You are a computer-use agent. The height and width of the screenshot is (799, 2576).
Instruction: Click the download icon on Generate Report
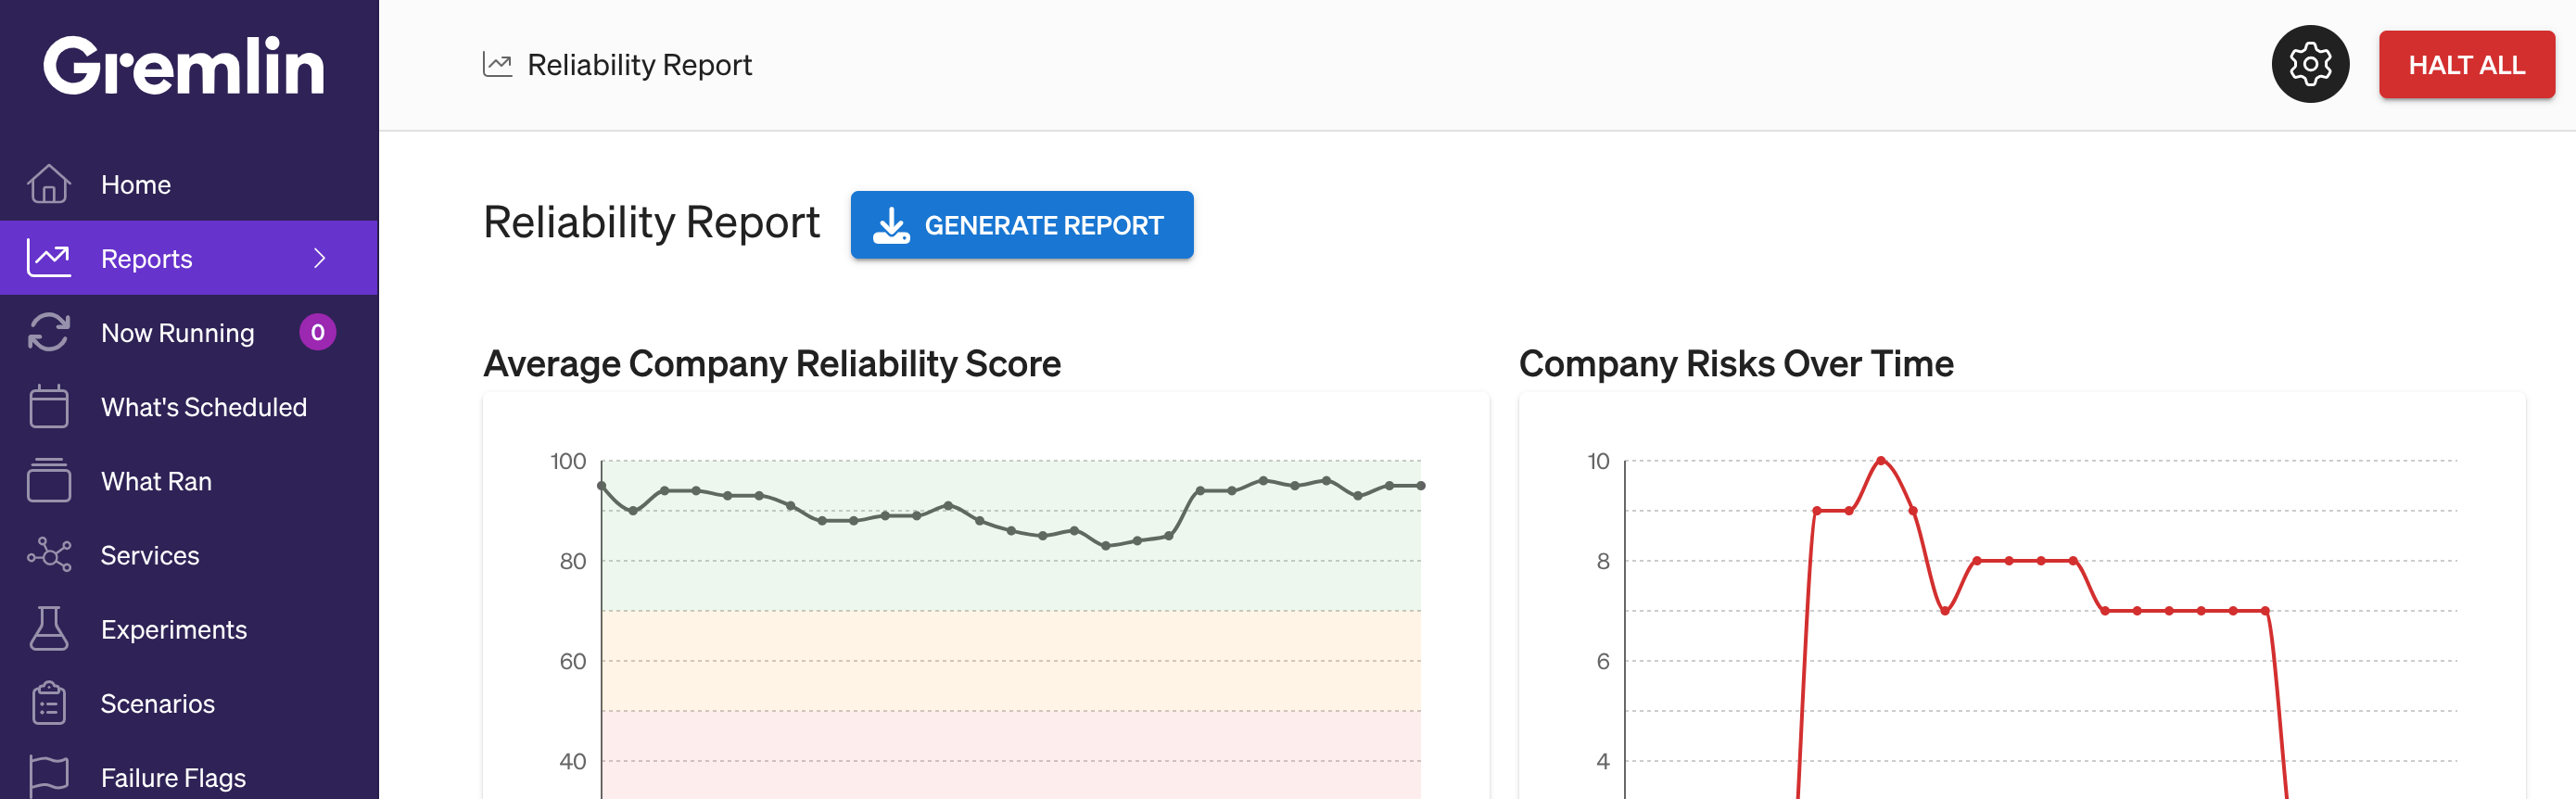890,225
